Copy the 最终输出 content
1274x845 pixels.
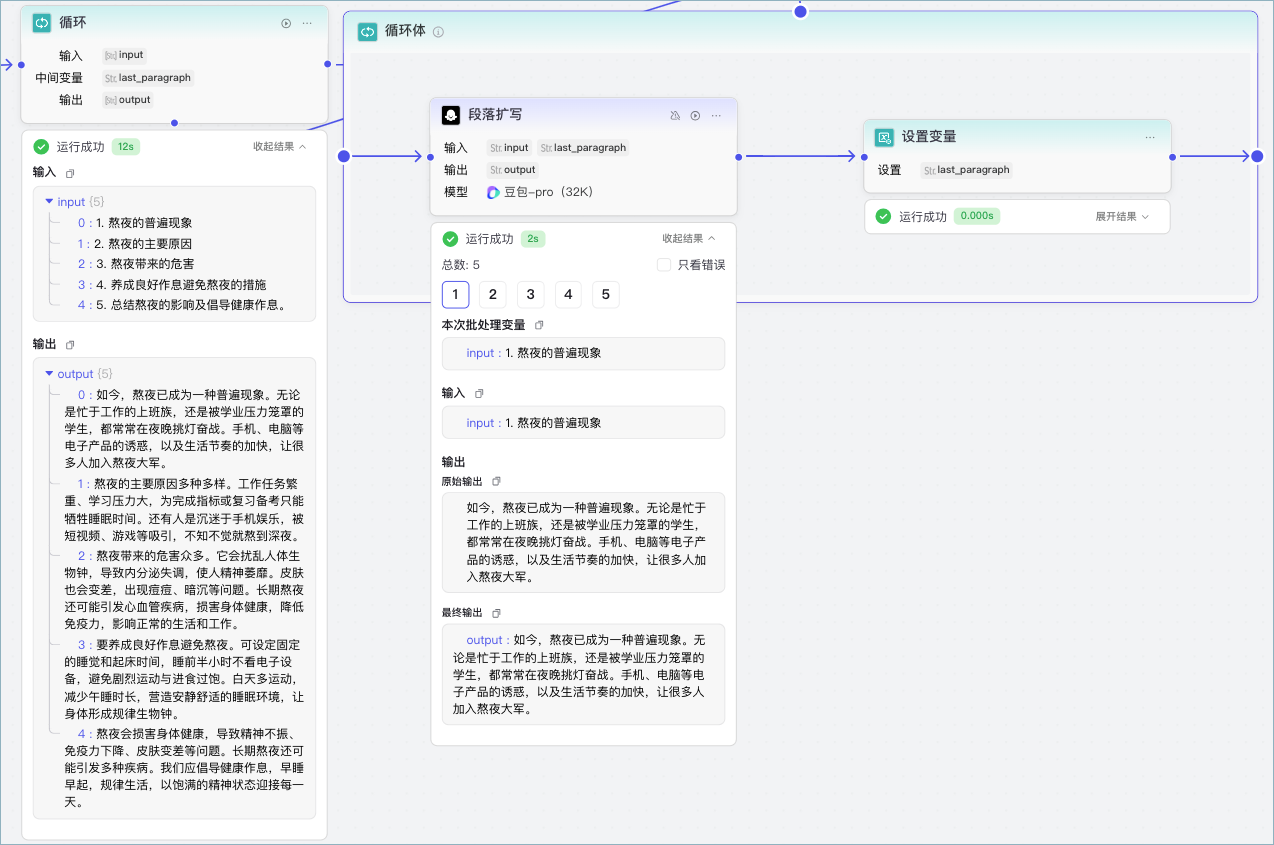point(496,612)
